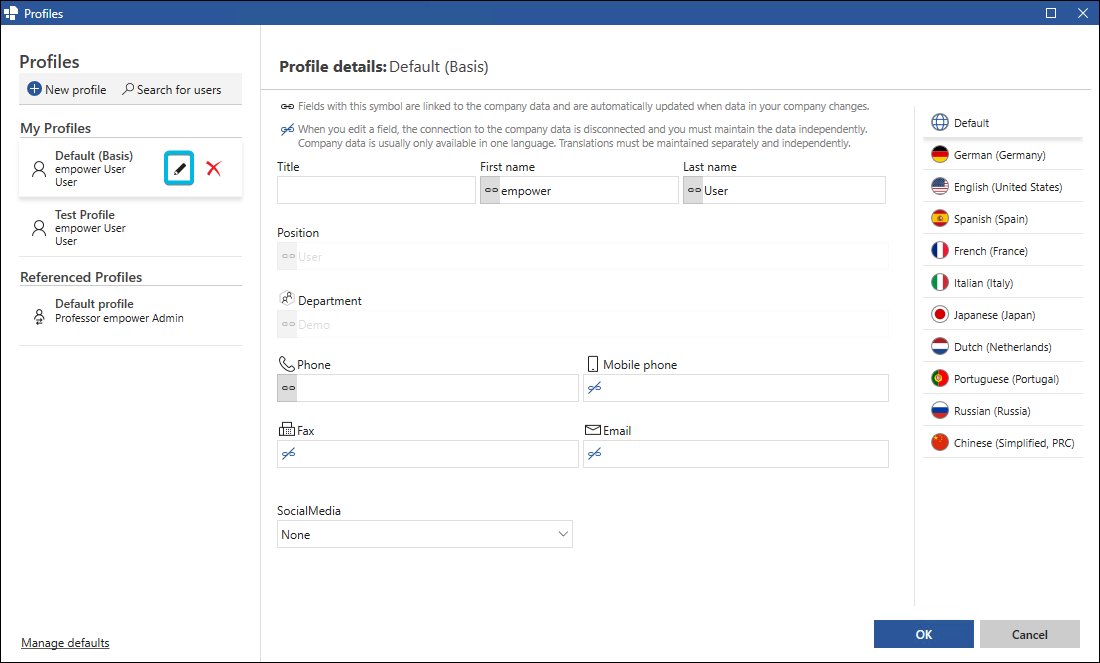This screenshot has height=663, width=1100.
Task: Click the person icon of Test Profile
Action: coord(39,228)
